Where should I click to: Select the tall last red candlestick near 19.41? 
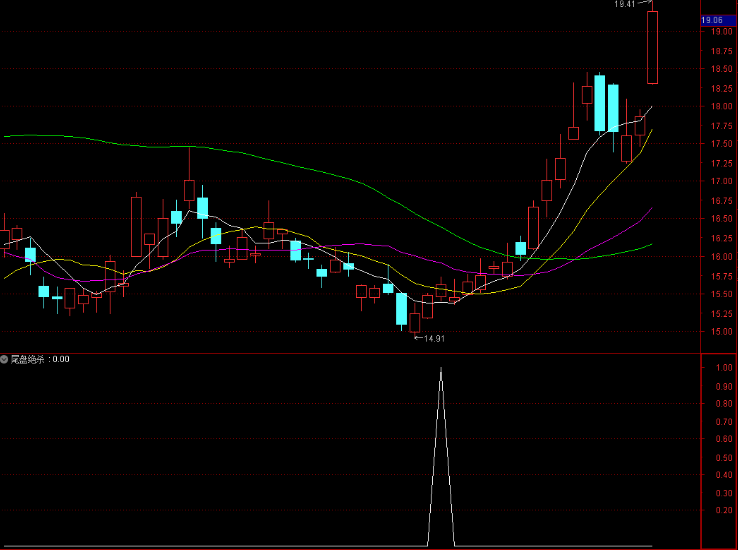(652, 47)
